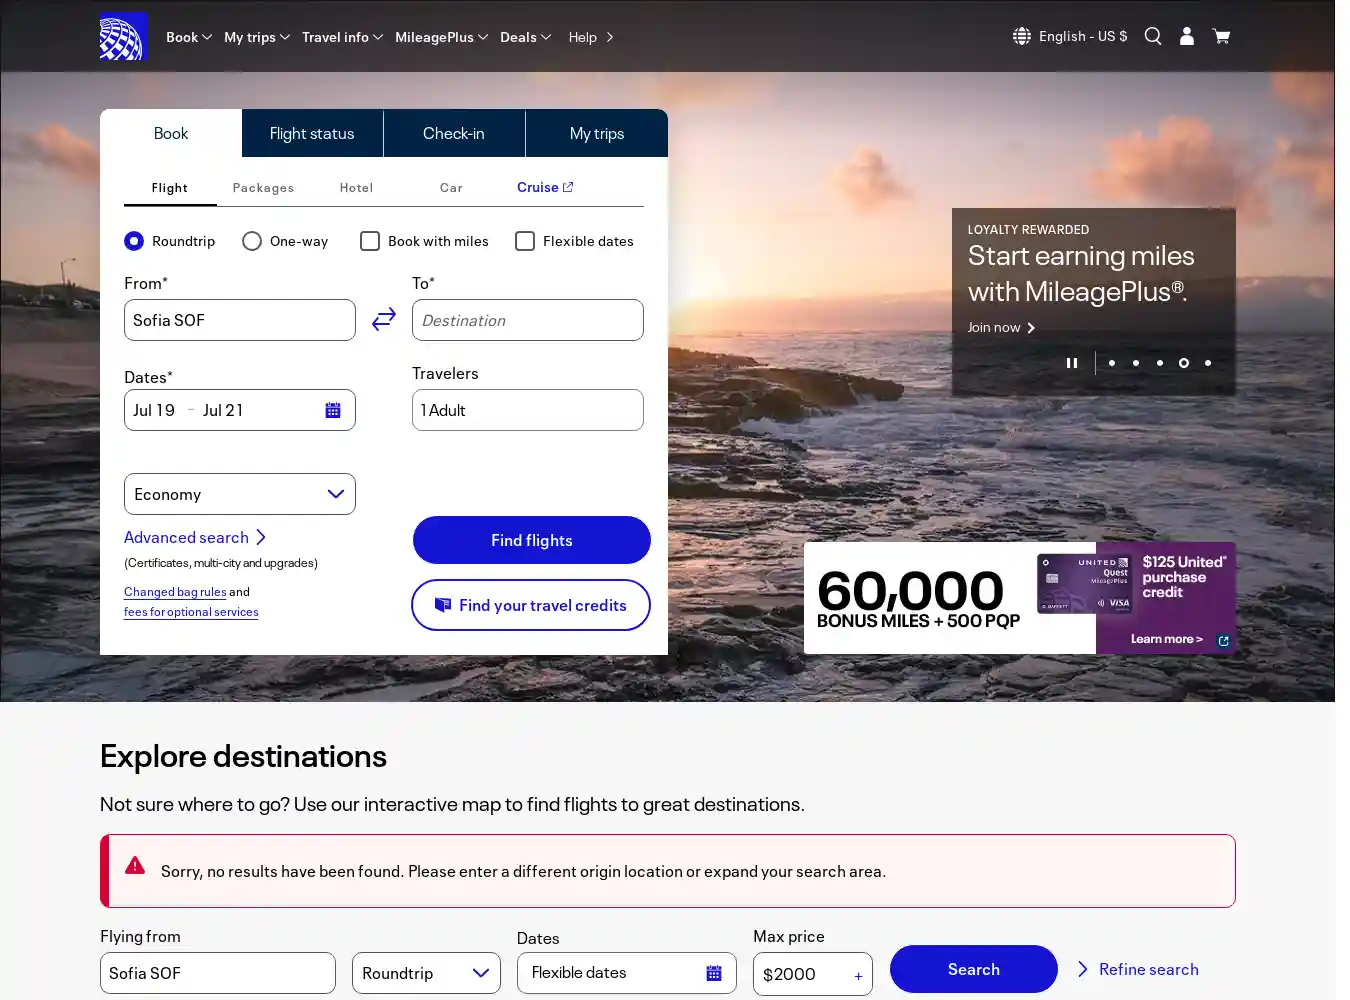Viewport: 1350px width, 1000px height.
Task: Select the Hotel sub-tab
Action: 356,187
